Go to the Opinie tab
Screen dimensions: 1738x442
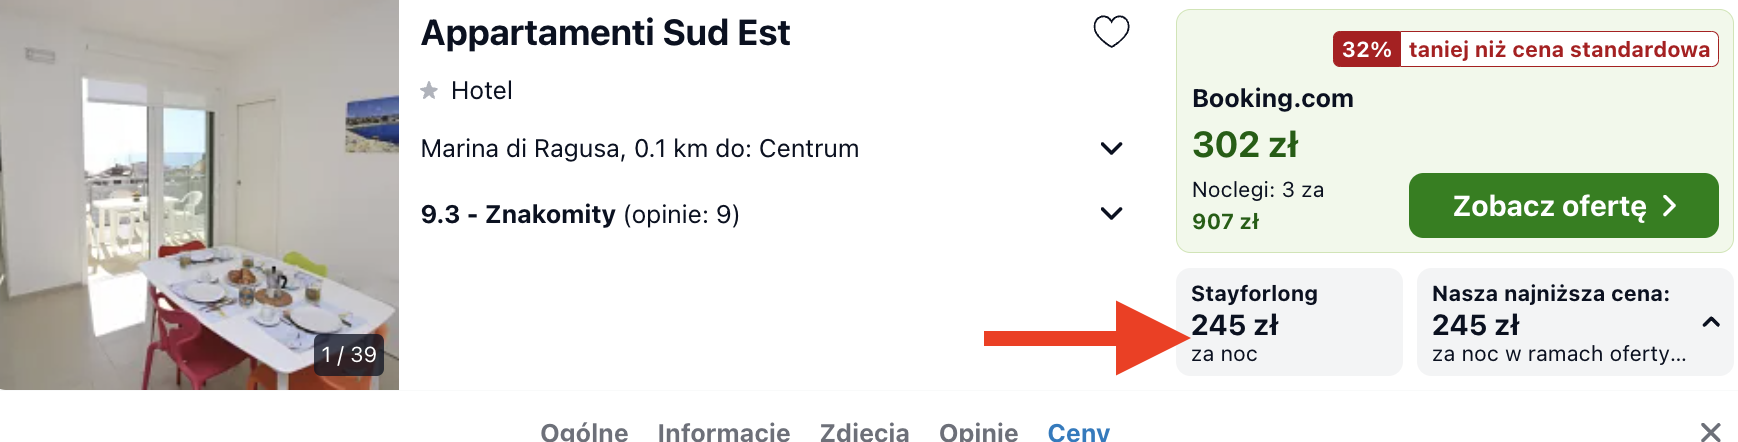pyautogui.click(x=979, y=432)
